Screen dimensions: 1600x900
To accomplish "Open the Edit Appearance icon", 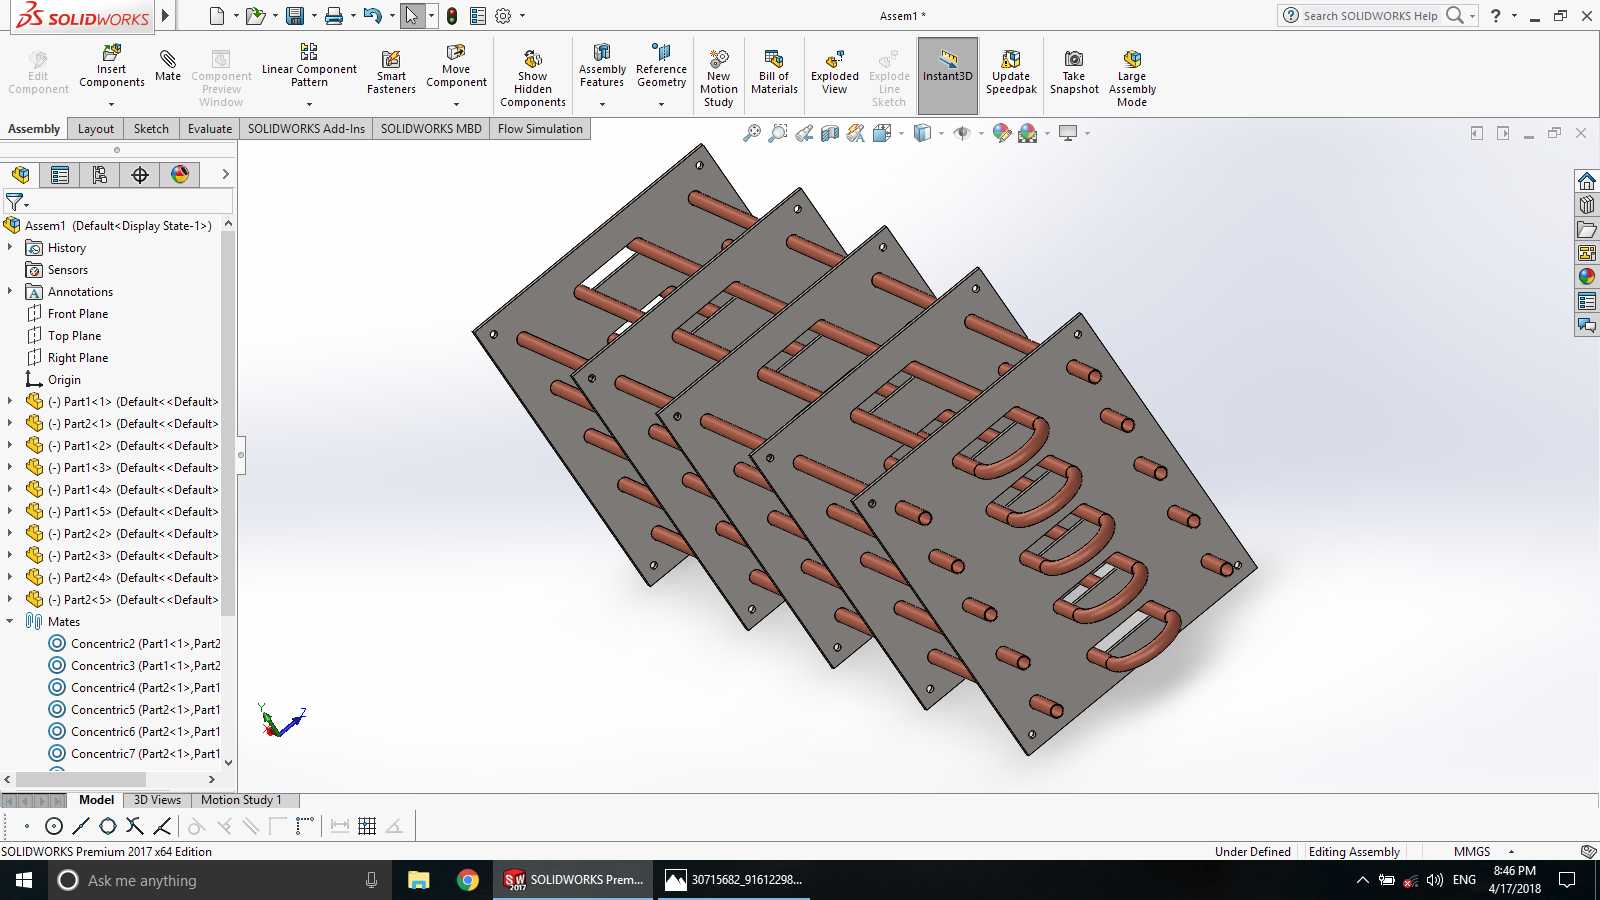I will click(1001, 133).
